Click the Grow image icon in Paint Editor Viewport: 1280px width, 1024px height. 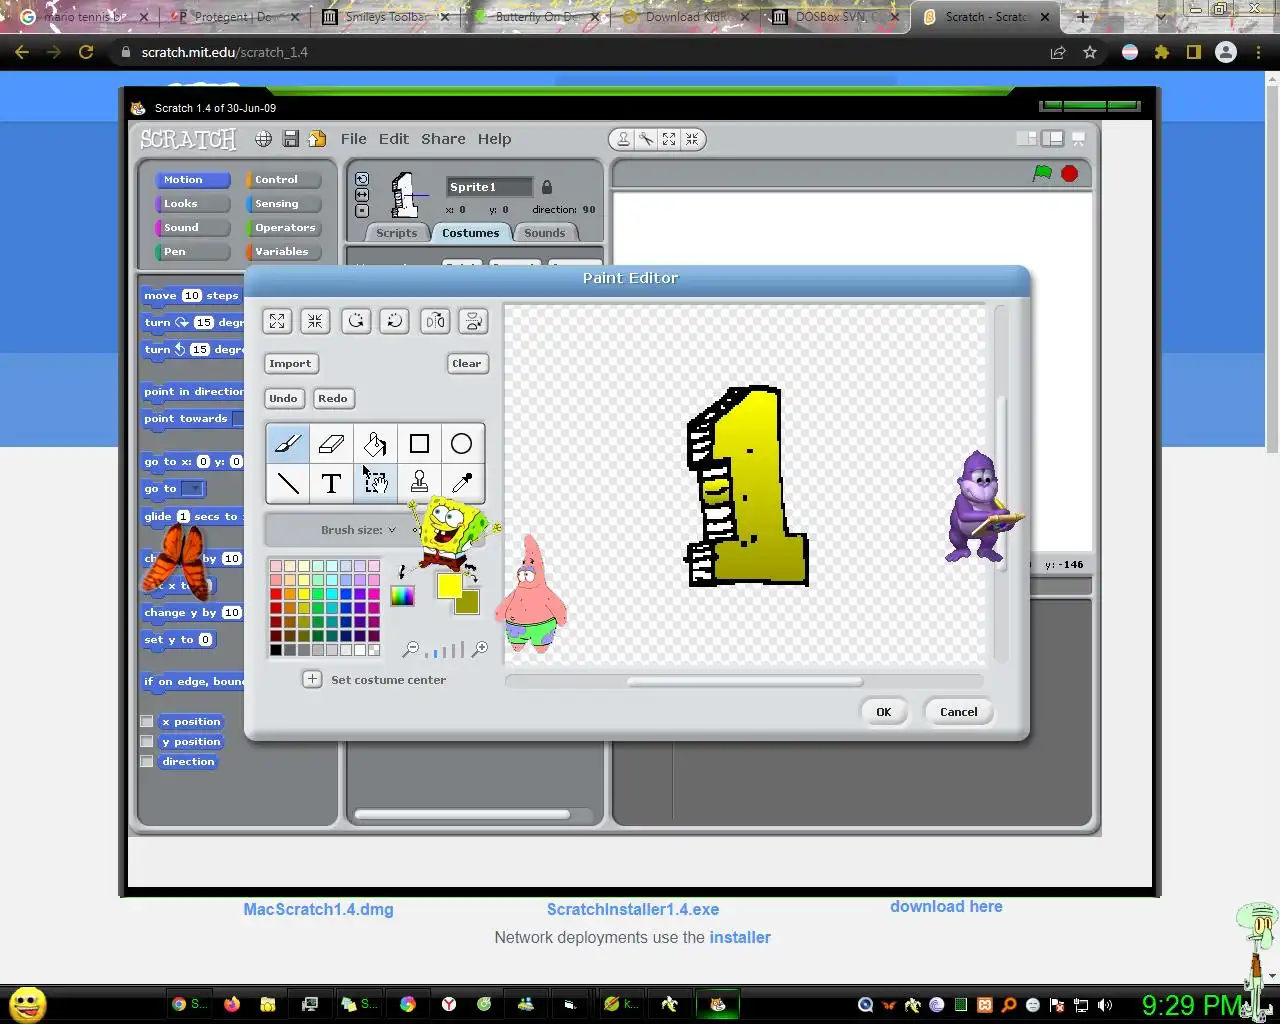click(277, 321)
